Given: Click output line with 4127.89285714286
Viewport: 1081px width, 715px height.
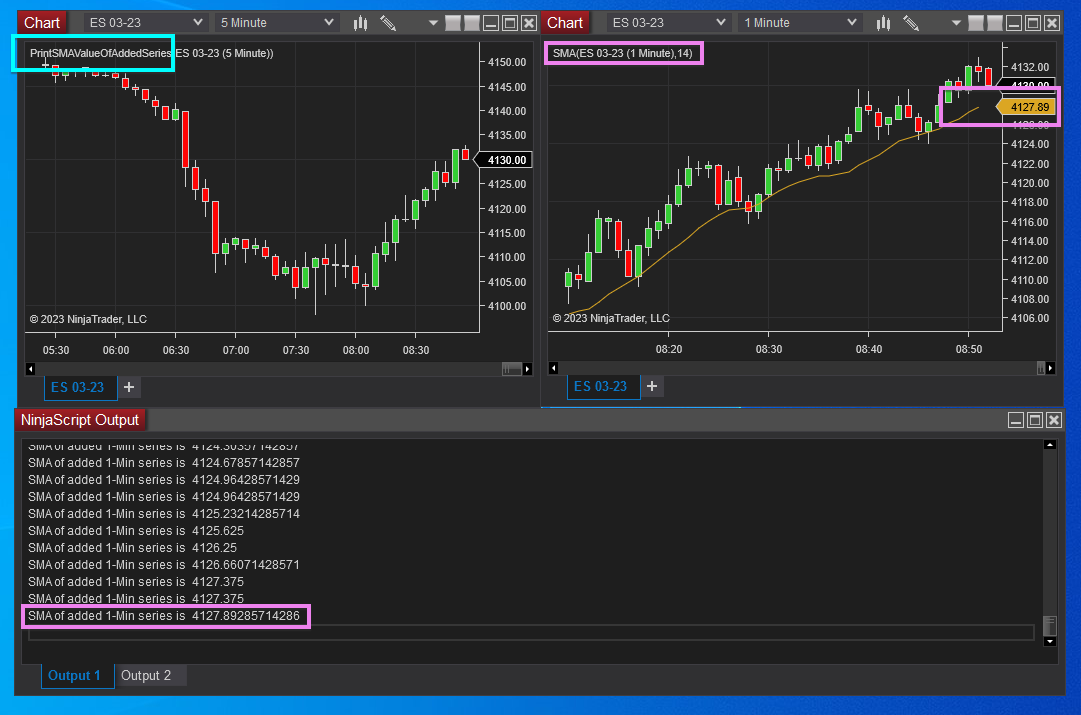Looking at the screenshot, I should (164, 616).
